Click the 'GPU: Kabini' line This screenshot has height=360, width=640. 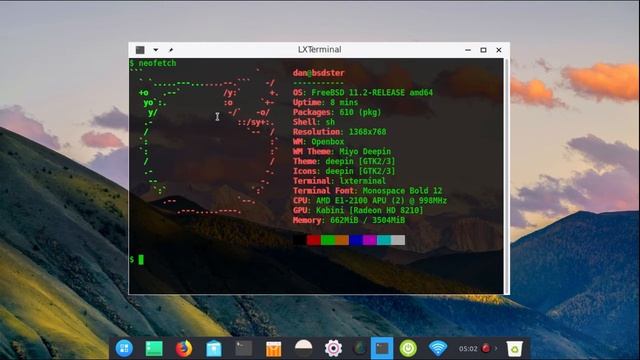pos(358,211)
